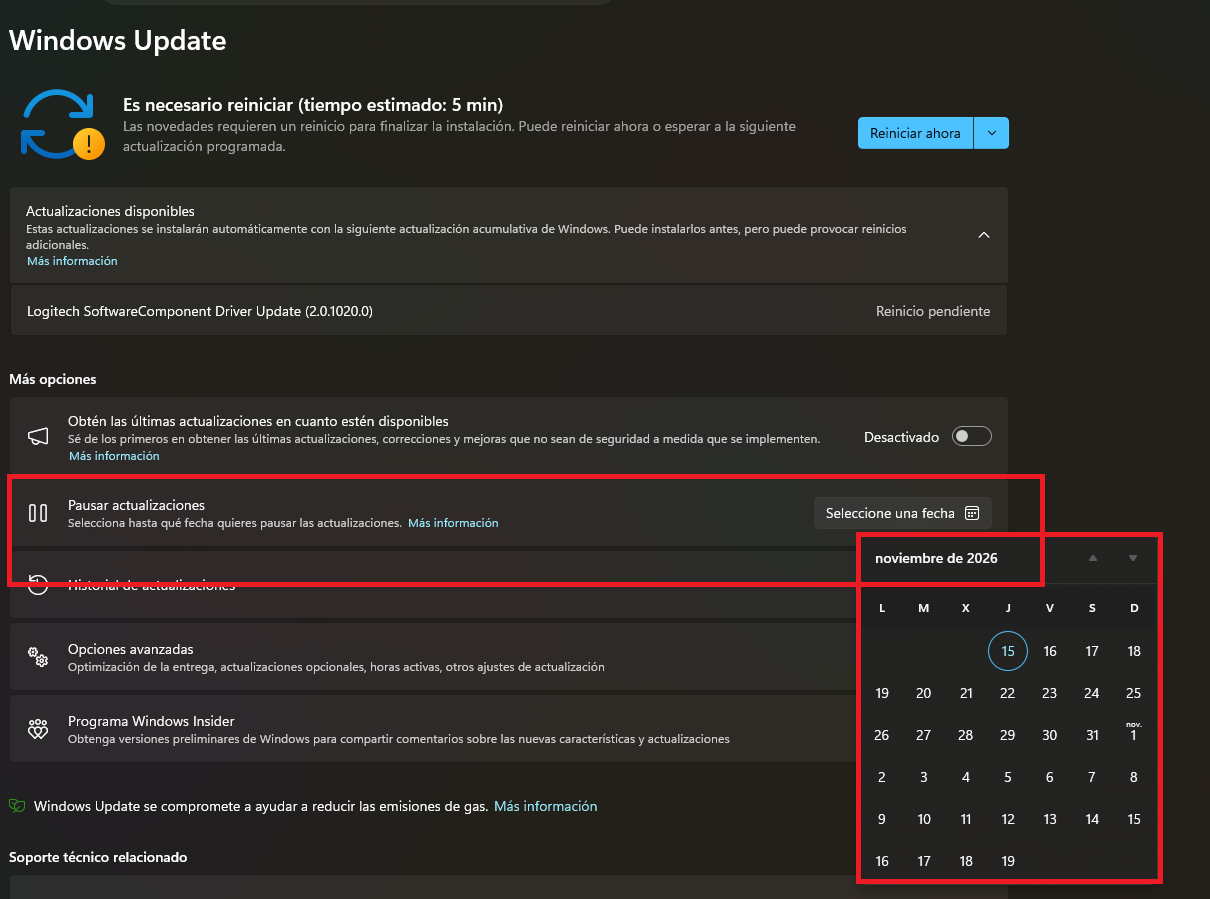Go to next month with calendar down arrow
The image size is (1210, 899).
coord(1133,558)
